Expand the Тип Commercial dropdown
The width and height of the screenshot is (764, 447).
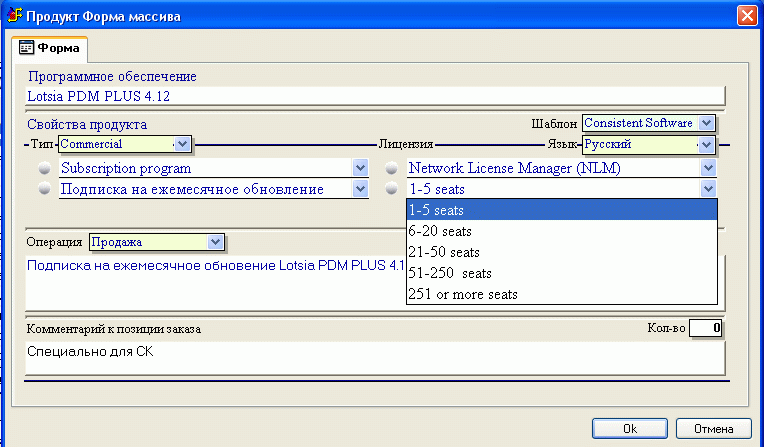point(182,144)
